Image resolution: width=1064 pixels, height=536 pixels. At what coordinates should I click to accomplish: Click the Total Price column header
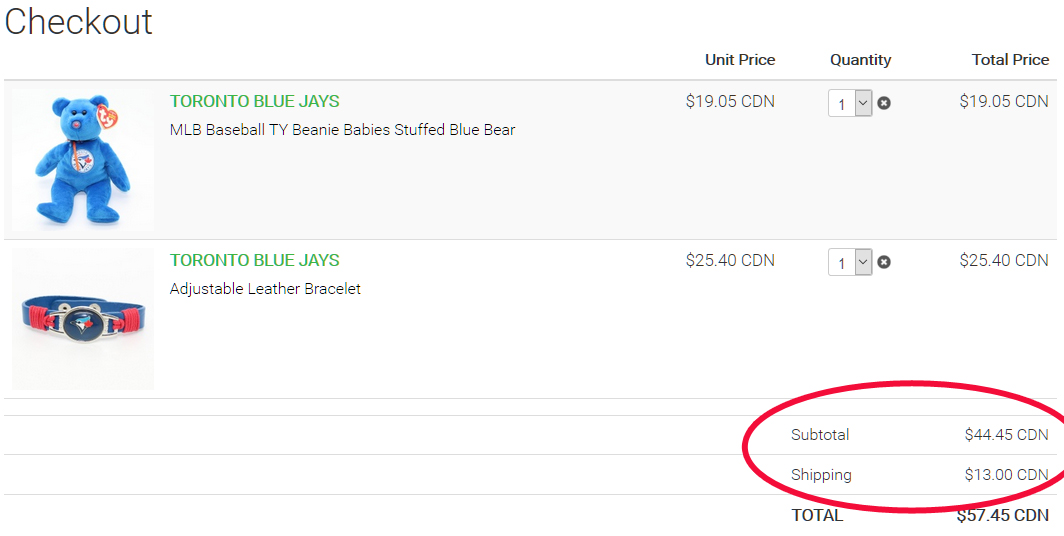point(1010,60)
